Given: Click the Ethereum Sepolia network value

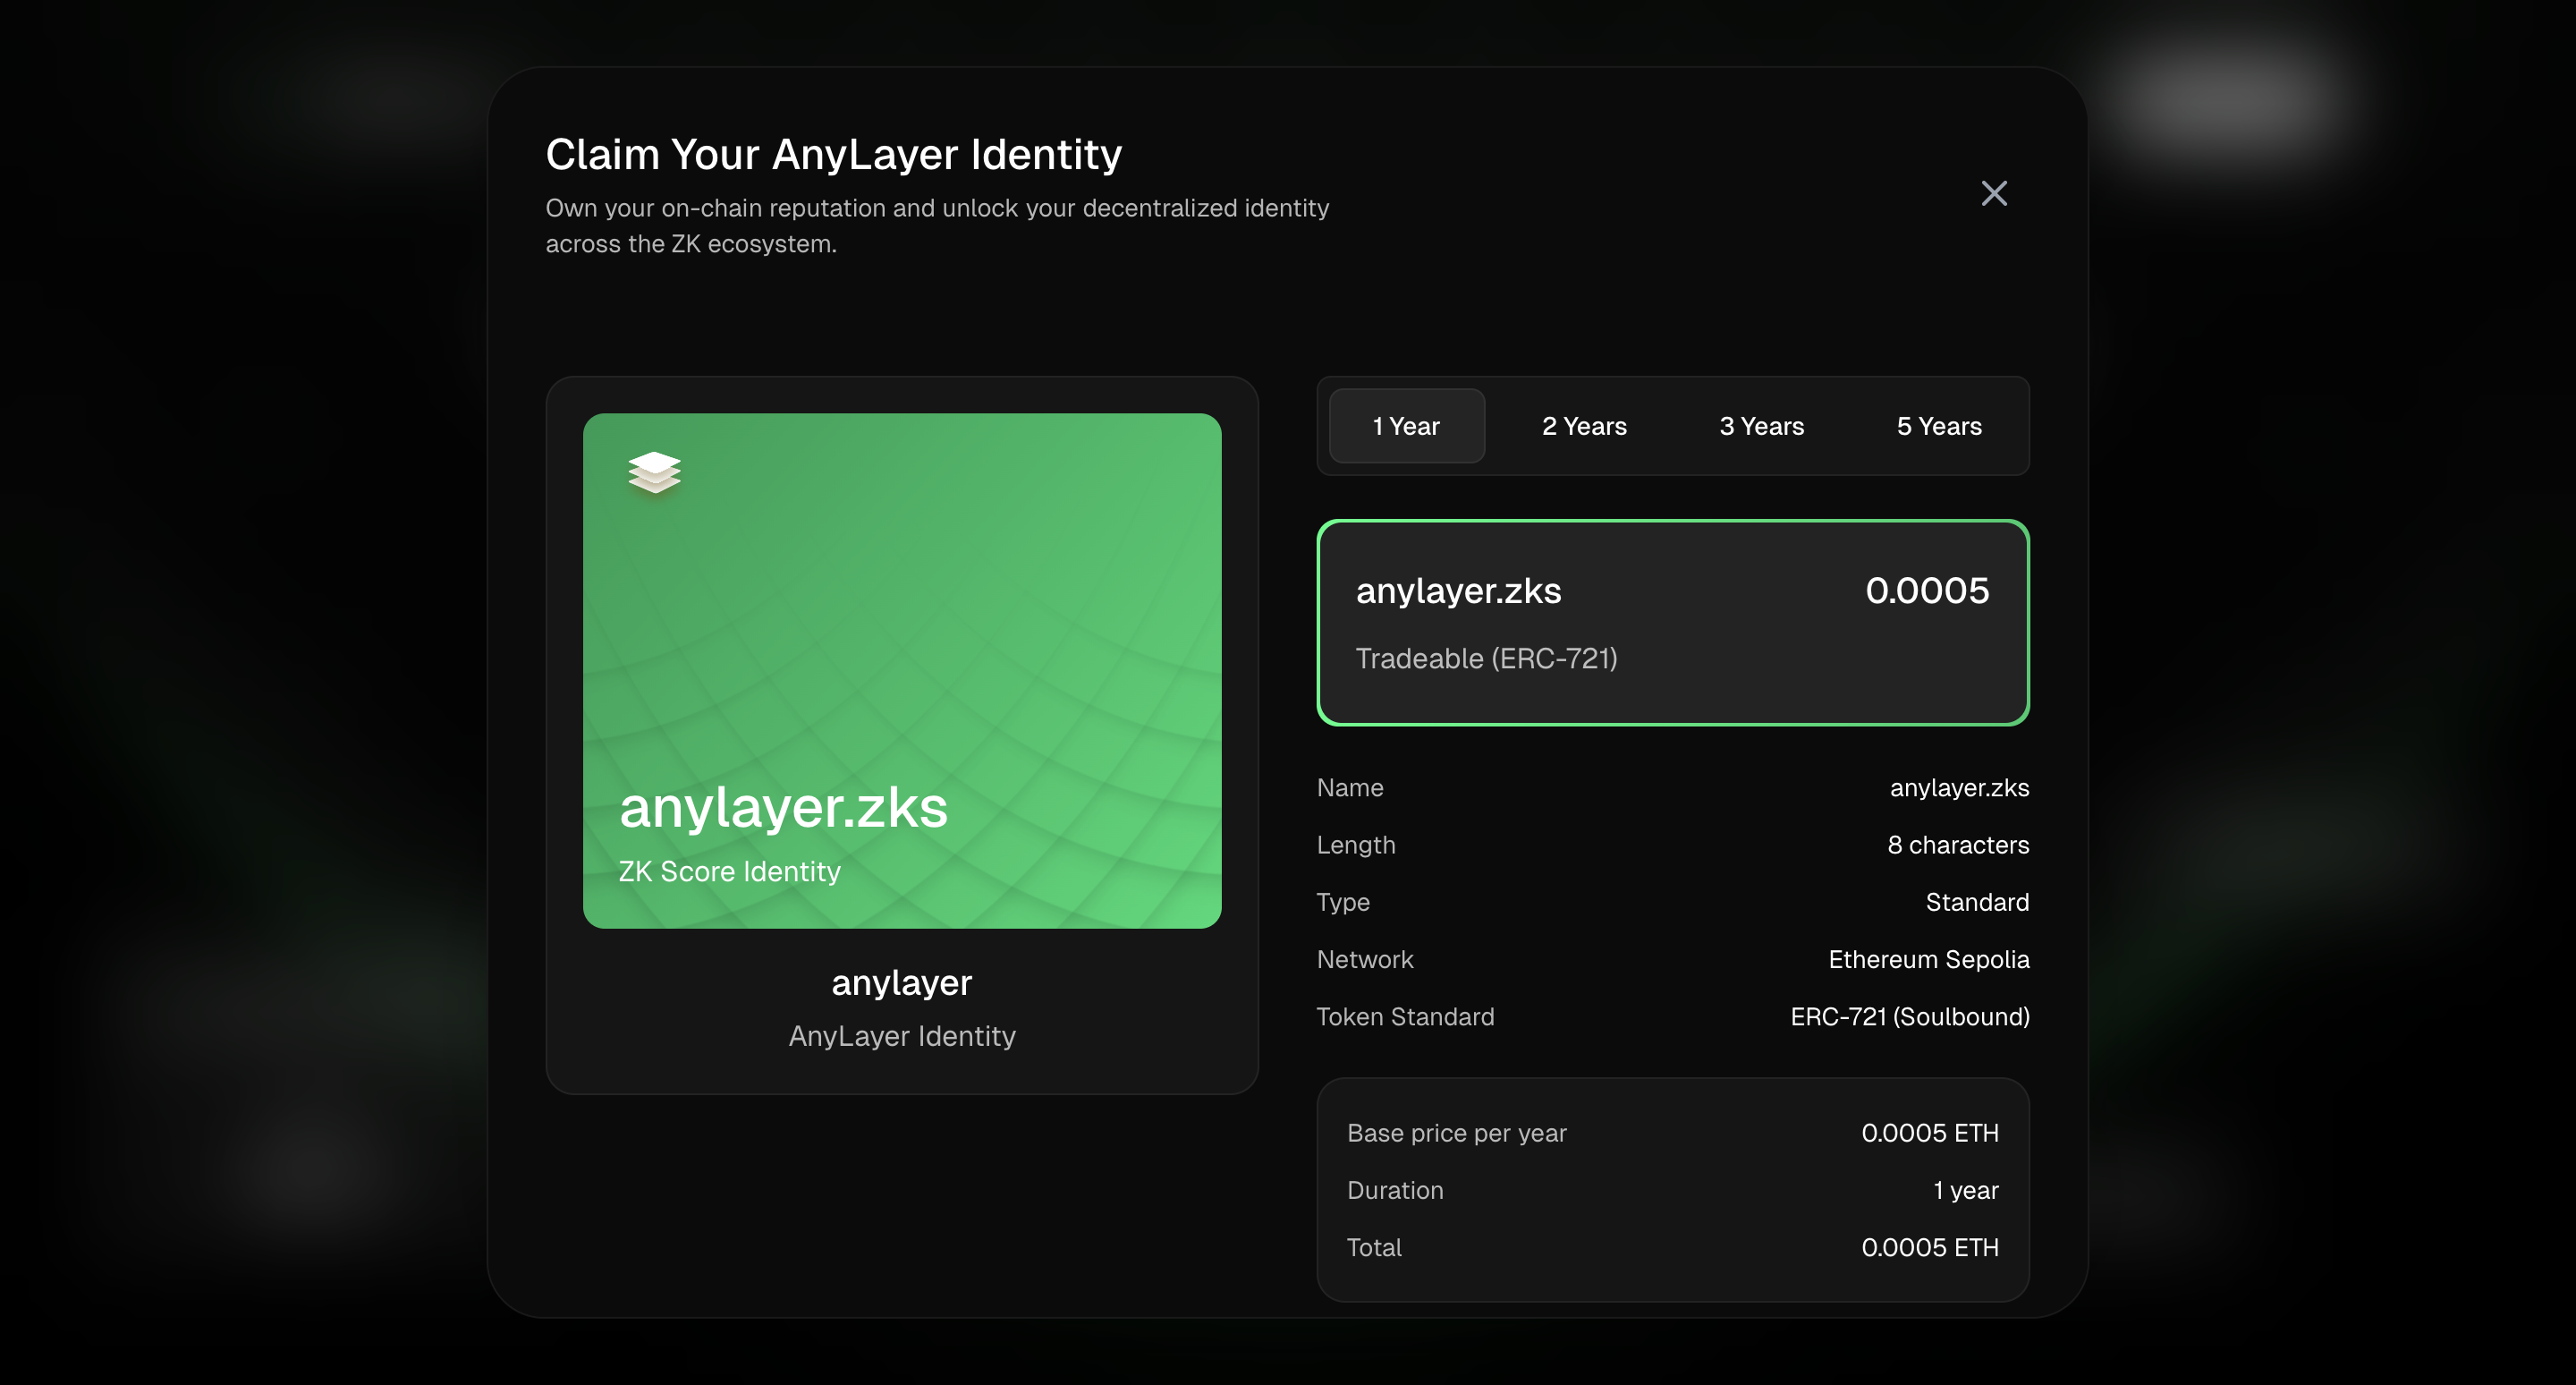Looking at the screenshot, I should point(1928,959).
